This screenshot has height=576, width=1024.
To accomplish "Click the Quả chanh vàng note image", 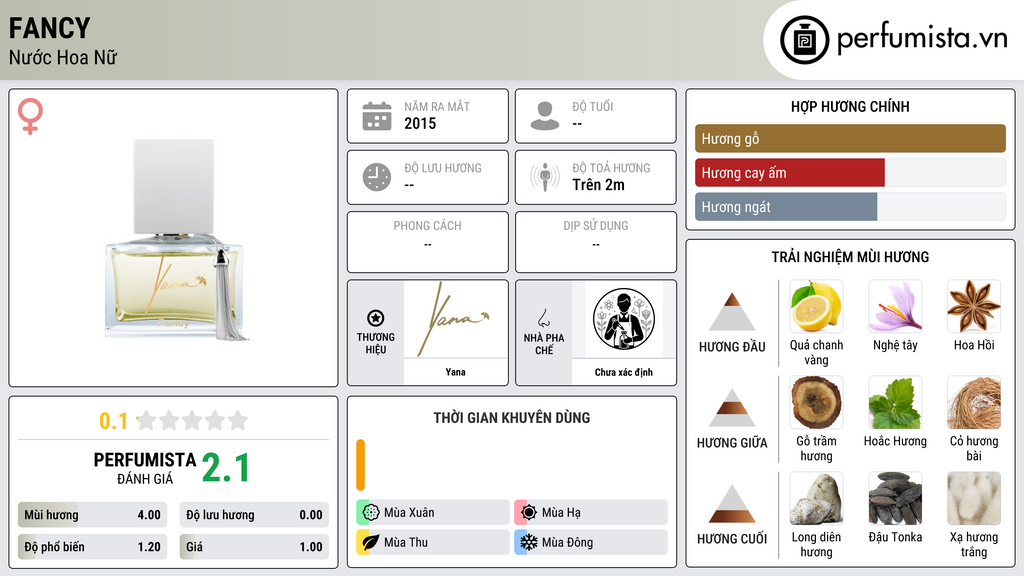I will (x=816, y=306).
